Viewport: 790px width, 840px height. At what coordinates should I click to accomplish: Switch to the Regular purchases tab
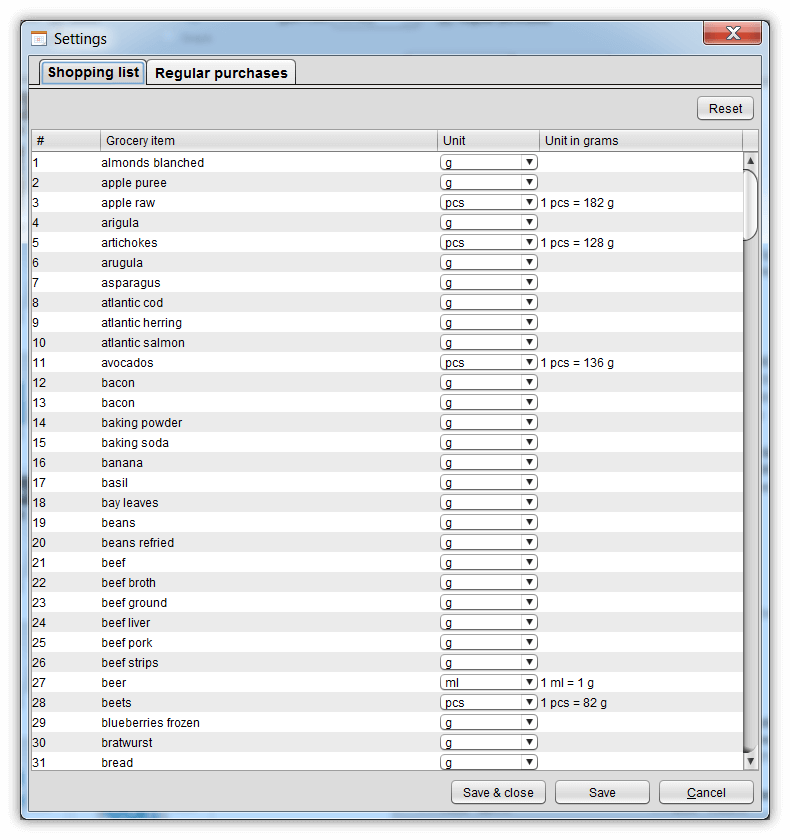click(x=221, y=73)
